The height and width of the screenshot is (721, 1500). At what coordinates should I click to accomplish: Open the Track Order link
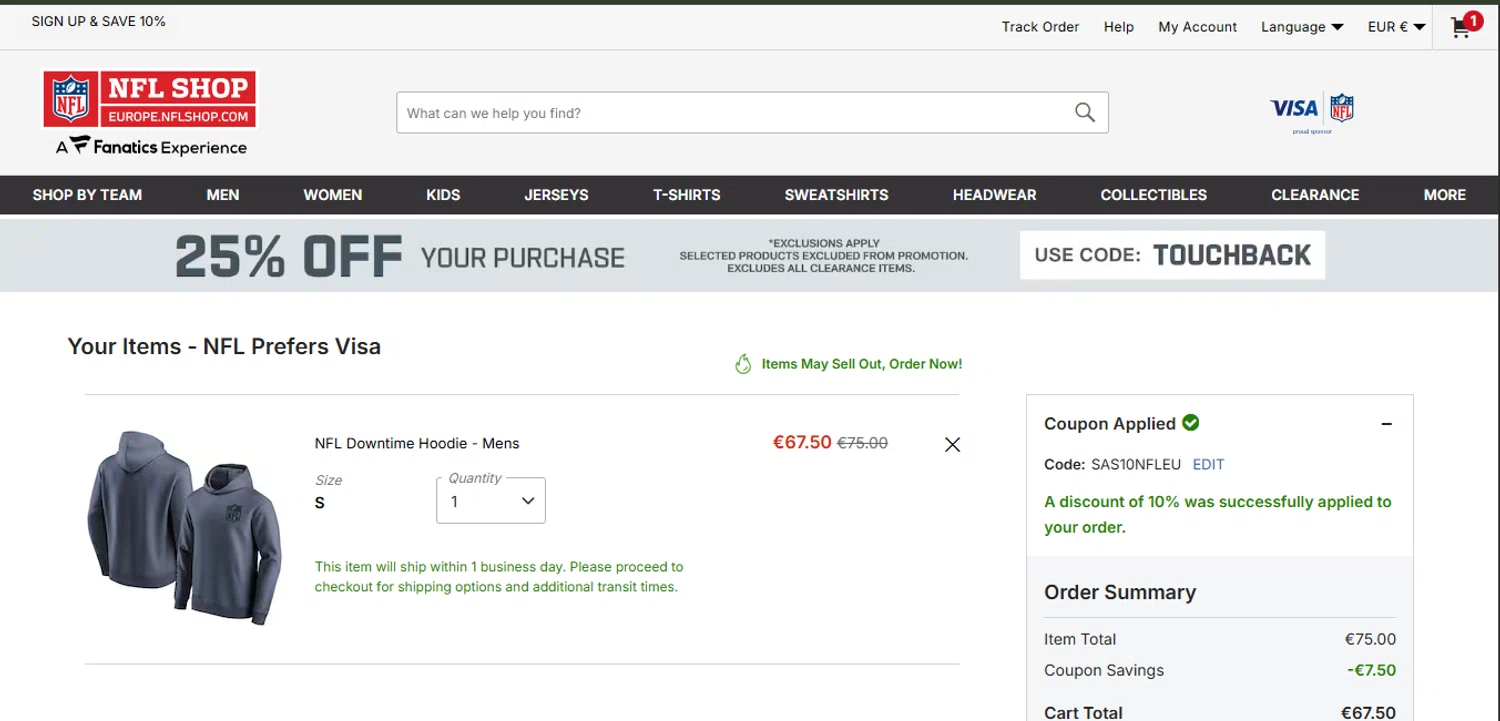(1040, 27)
